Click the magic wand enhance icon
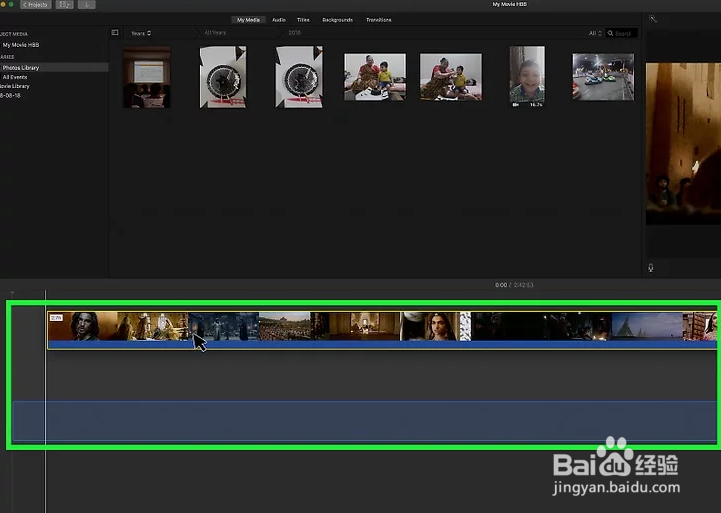 [x=652, y=18]
